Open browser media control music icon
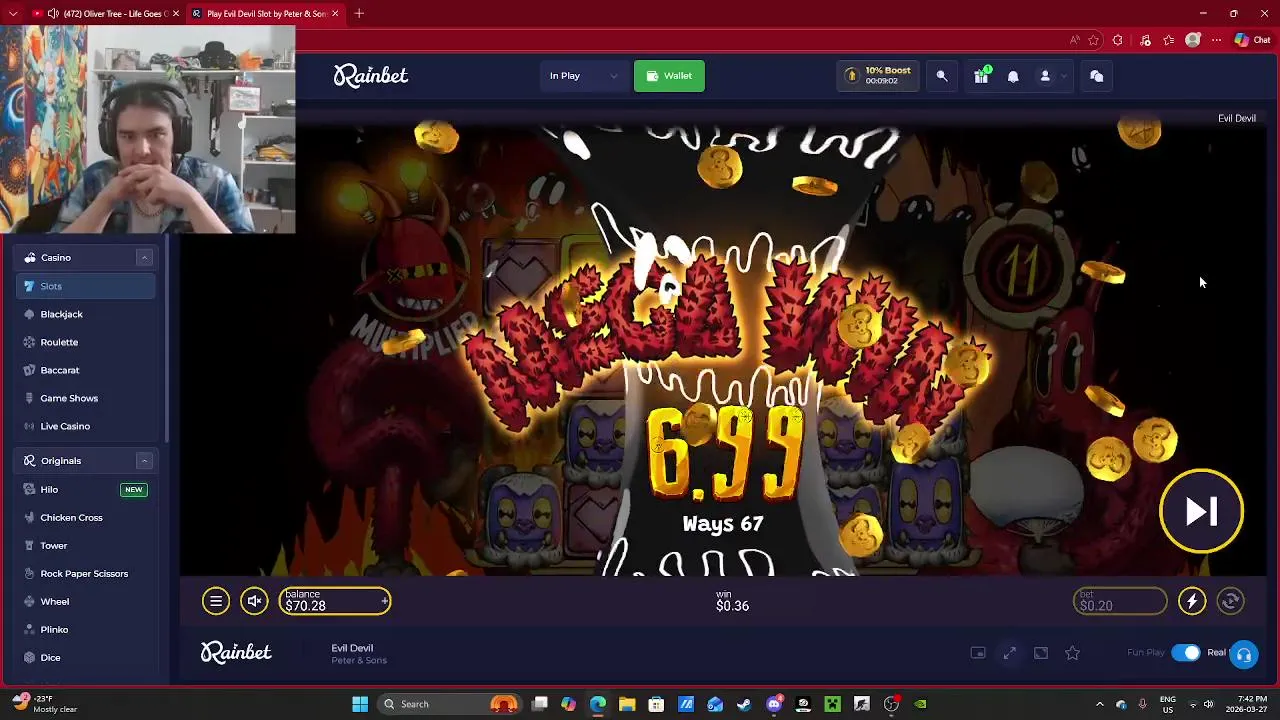Image resolution: width=1280 pixels, height=720 pixels. click(x=1145, y=40)
